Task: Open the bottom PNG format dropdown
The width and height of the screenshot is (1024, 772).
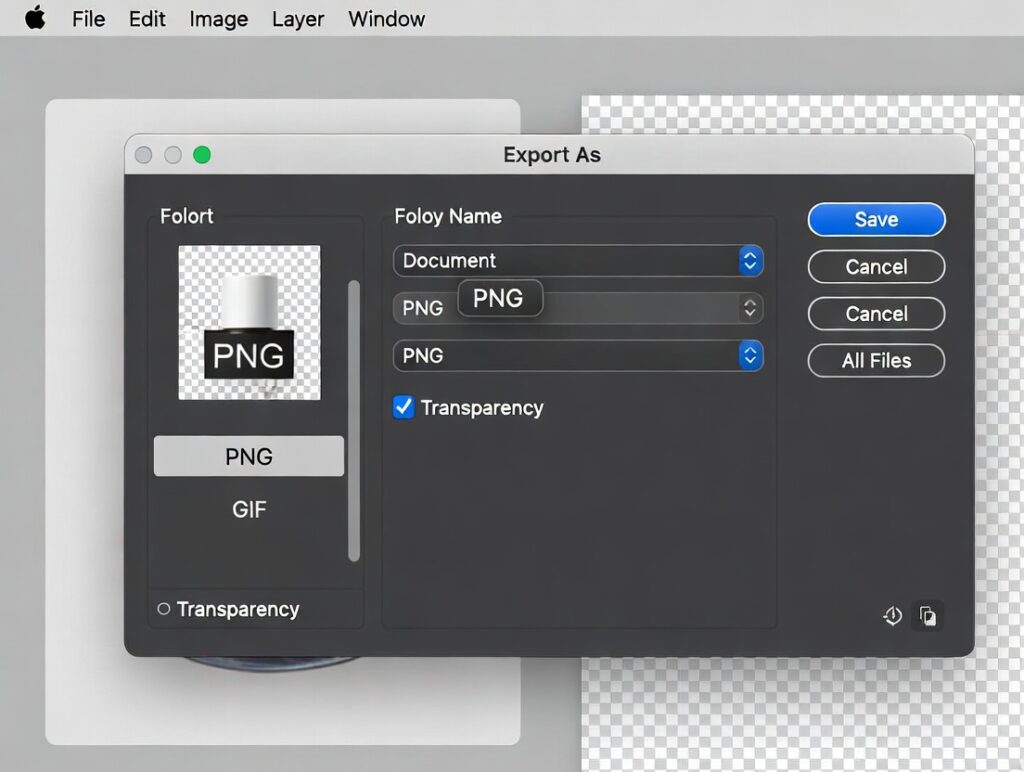Action: pos(578,356)
